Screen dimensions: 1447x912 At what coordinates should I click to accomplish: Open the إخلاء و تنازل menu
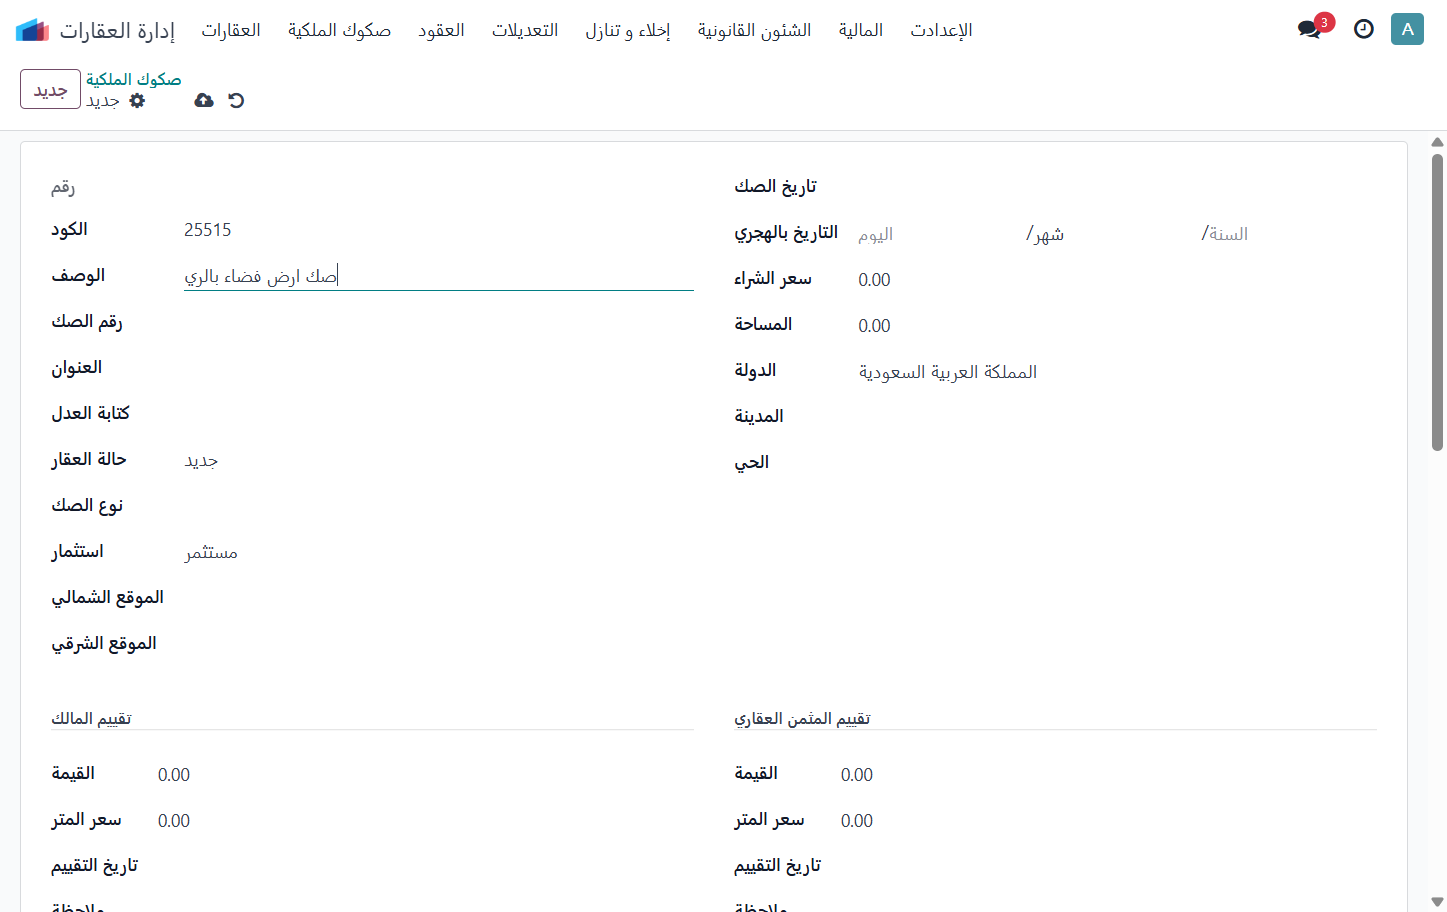pos(628,30)
